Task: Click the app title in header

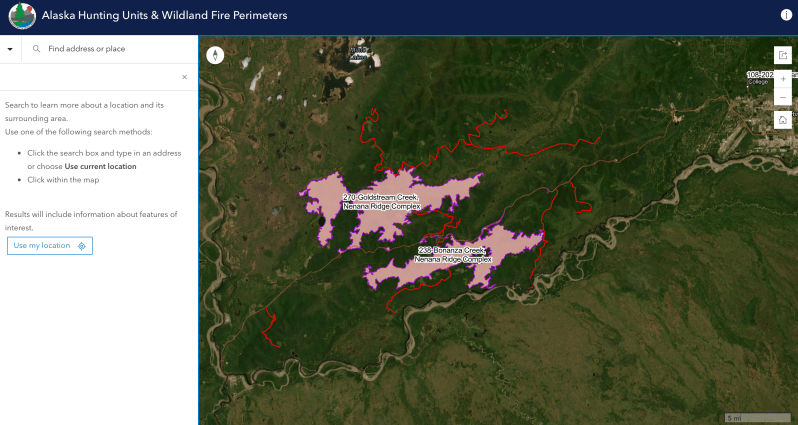Action: pyautogui.click(x=164, y=17)
